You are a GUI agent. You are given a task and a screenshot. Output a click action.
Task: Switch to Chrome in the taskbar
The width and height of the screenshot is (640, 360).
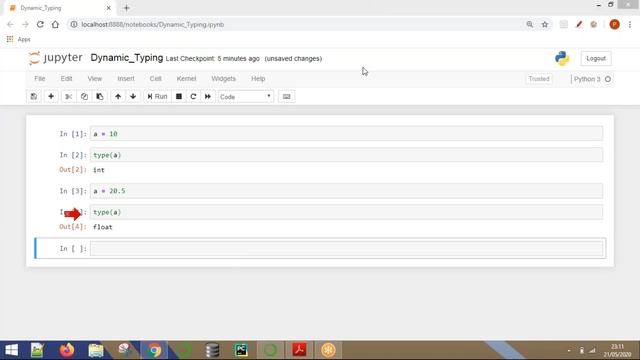point(154,350)
